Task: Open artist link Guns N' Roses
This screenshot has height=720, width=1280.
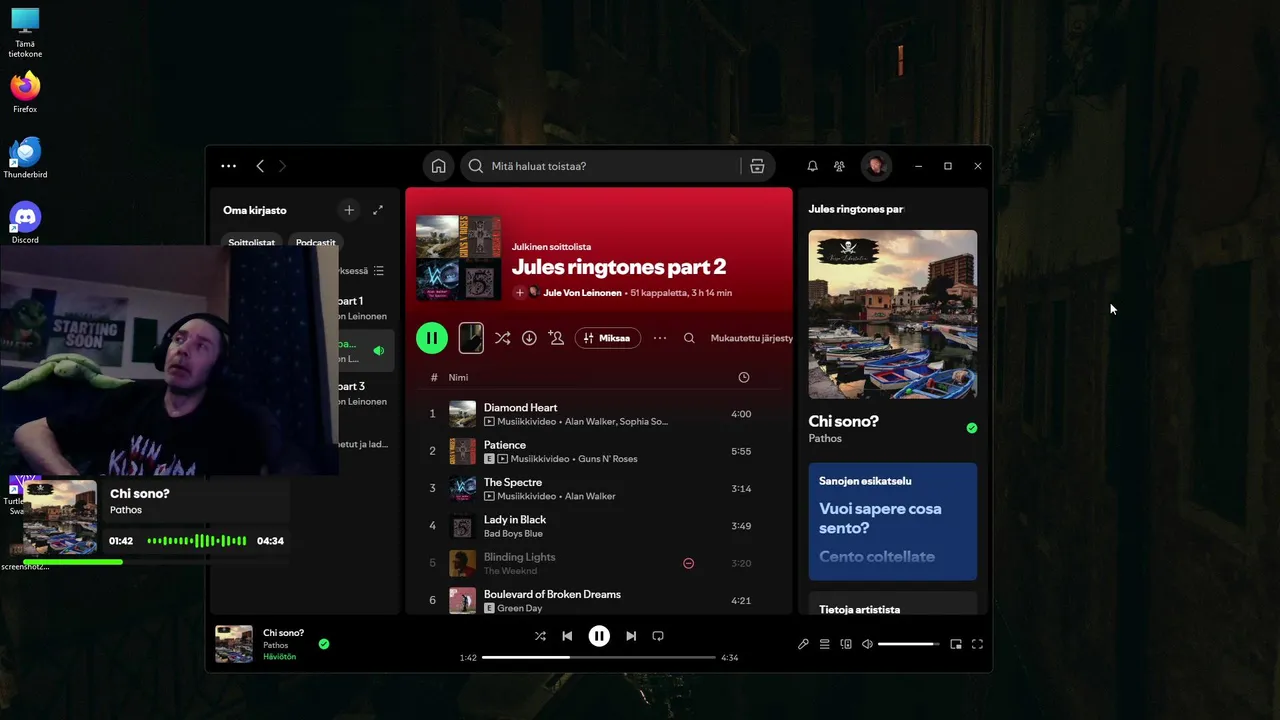Action: [x=608, y=459]
